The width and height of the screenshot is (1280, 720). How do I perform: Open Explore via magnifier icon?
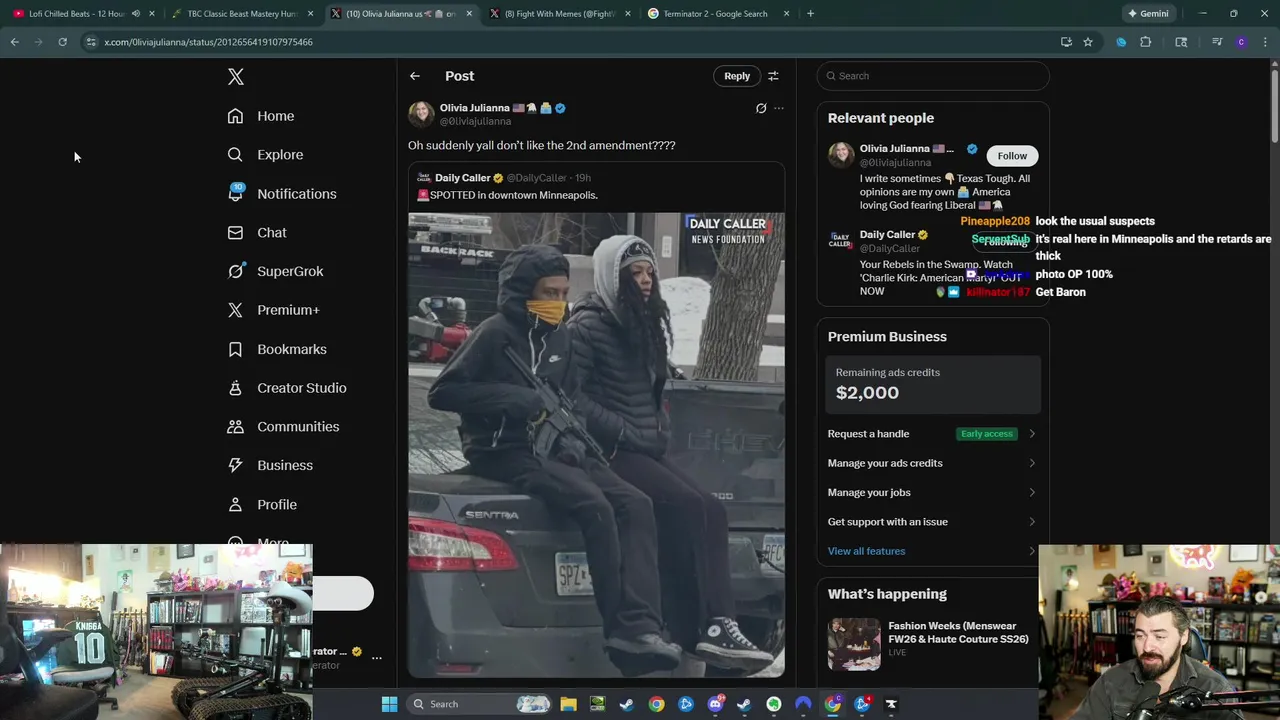pos(235,155)
